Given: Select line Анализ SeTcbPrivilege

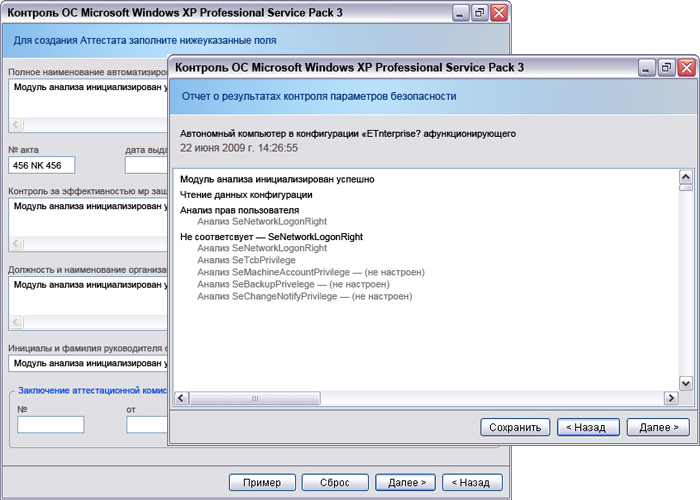Looking at the screenshot, I should tap(246, 260).
